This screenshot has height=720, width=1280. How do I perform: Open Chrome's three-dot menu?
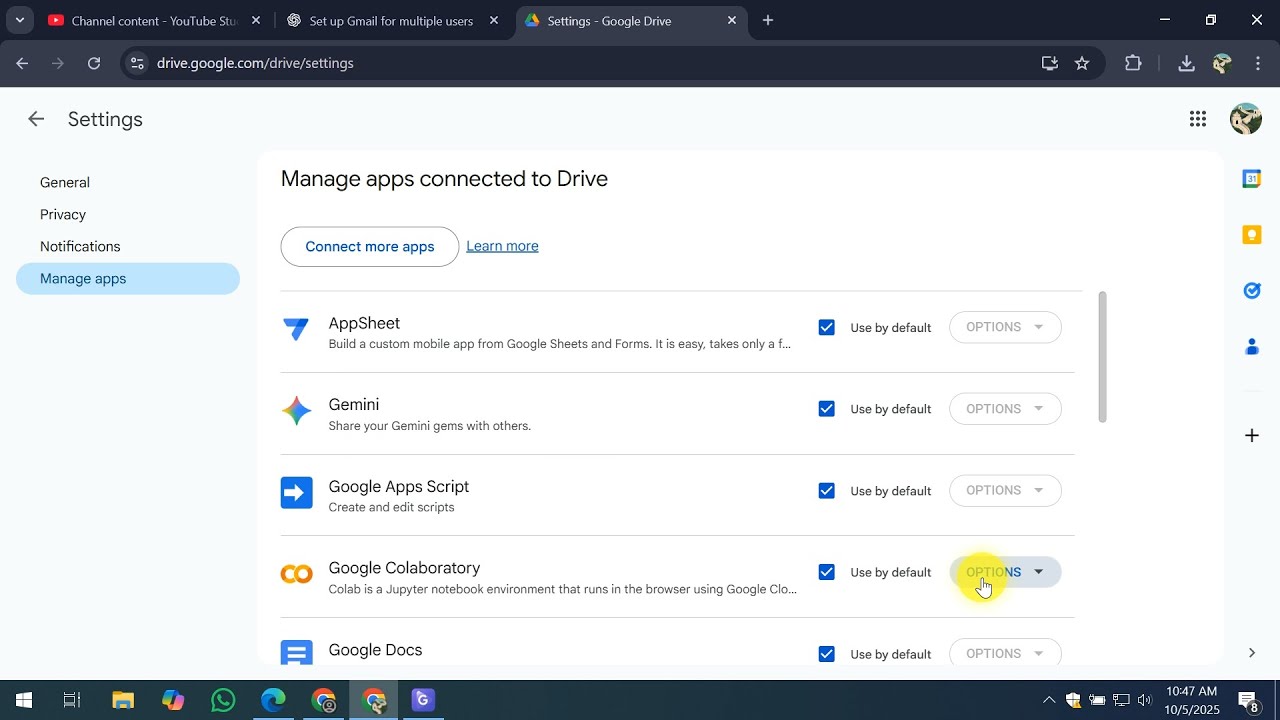click(x=1258, y=63)
